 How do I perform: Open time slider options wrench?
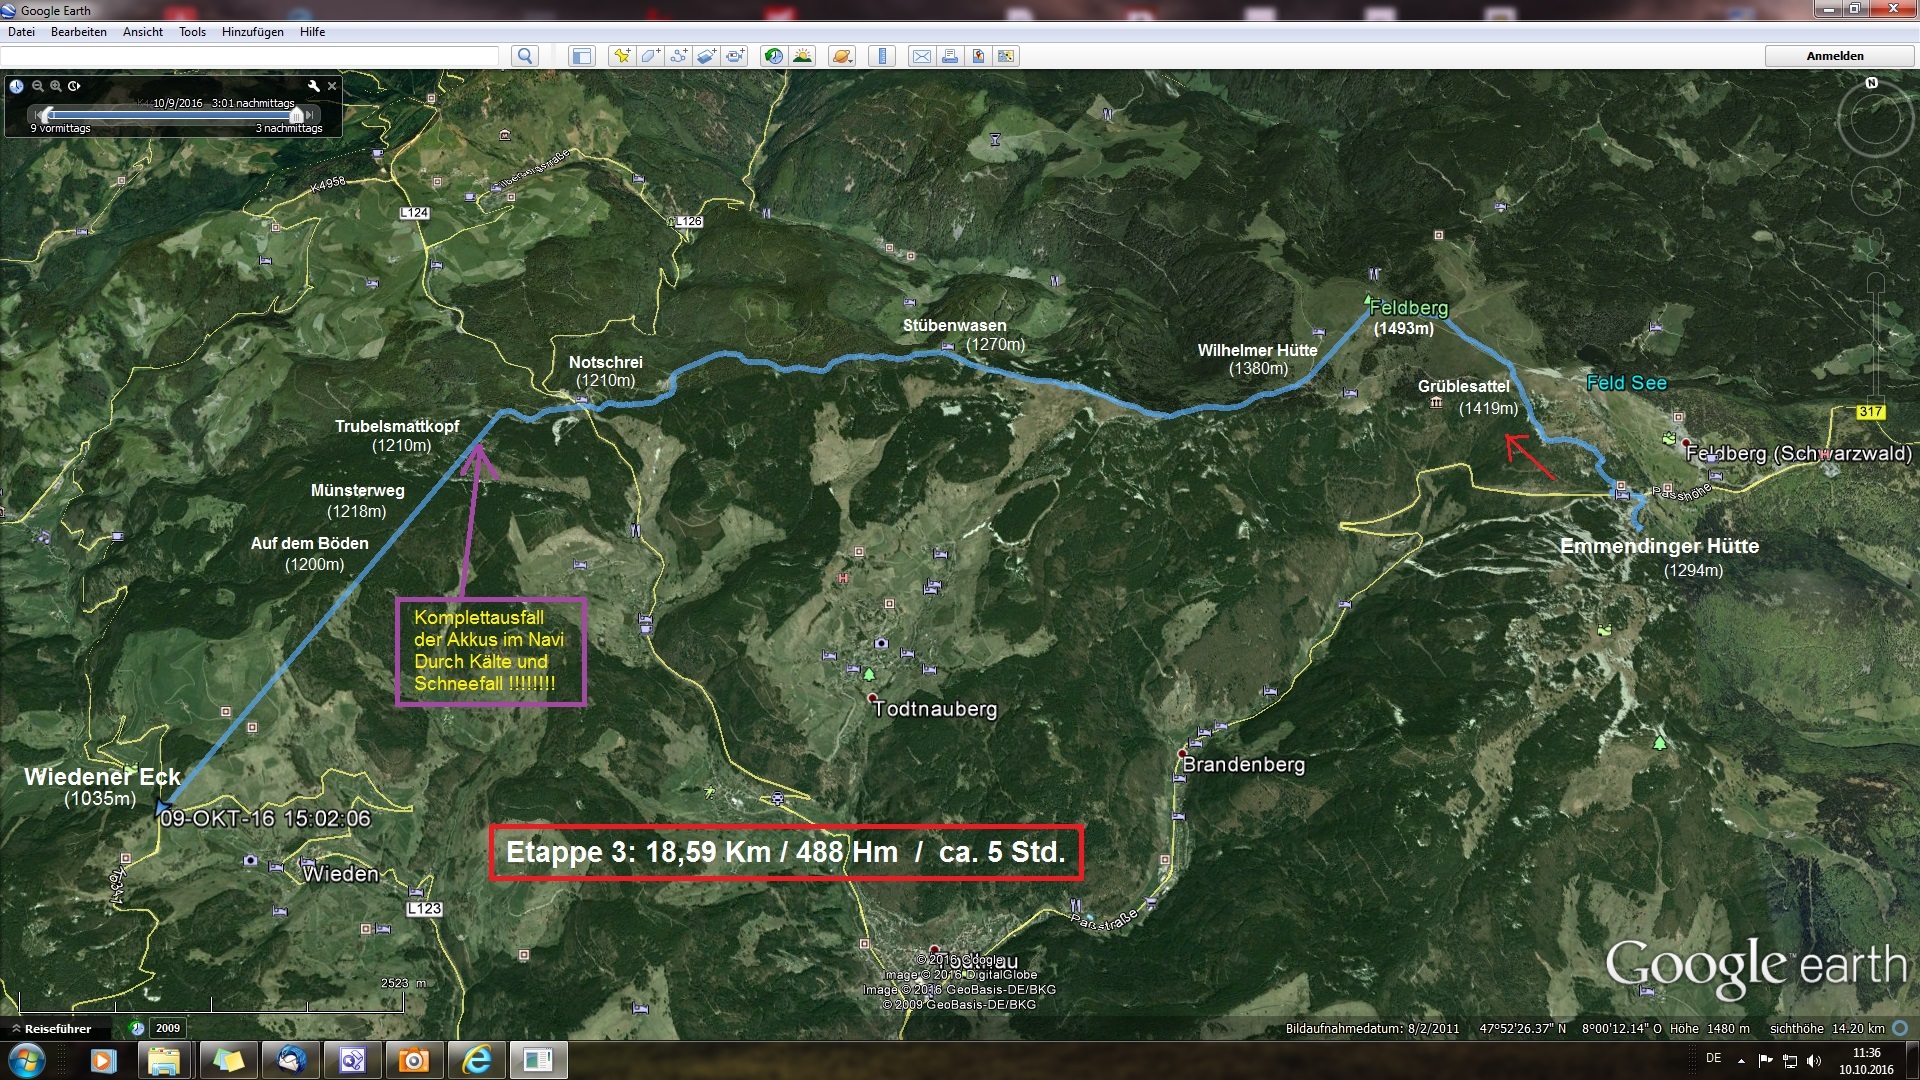[x=314, y=86]
